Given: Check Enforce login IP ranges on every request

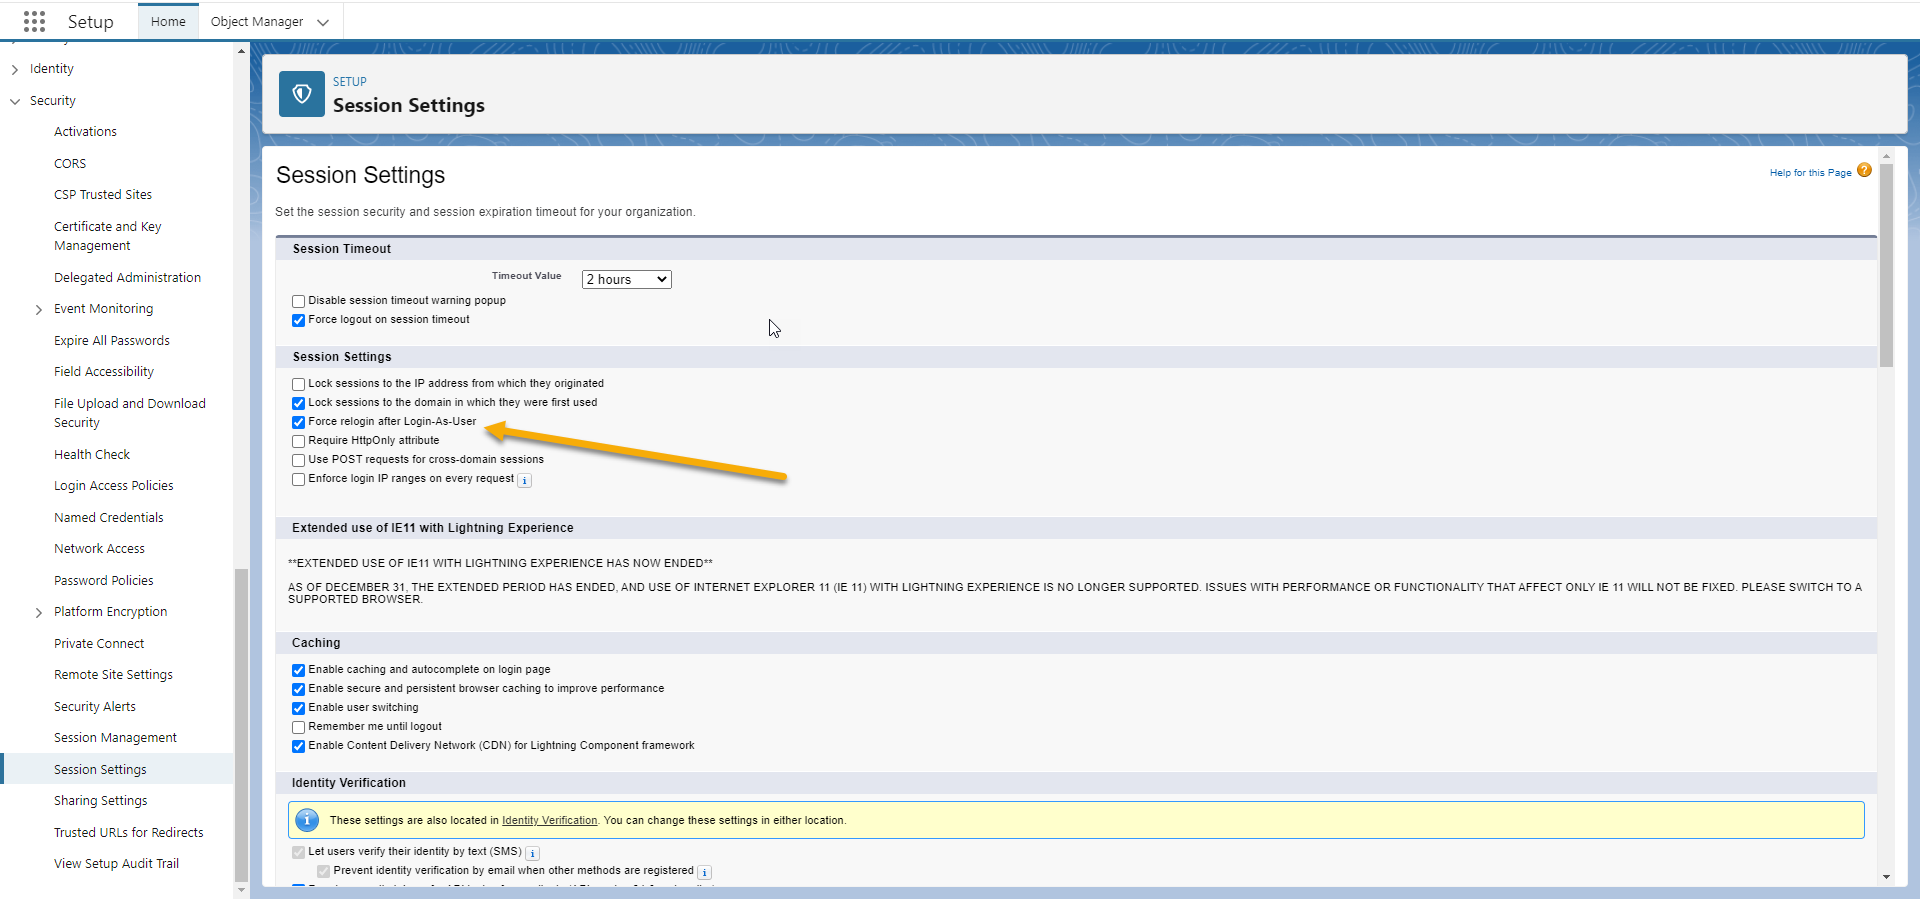Looking at the screenshot, I should (x=298, y=479).
